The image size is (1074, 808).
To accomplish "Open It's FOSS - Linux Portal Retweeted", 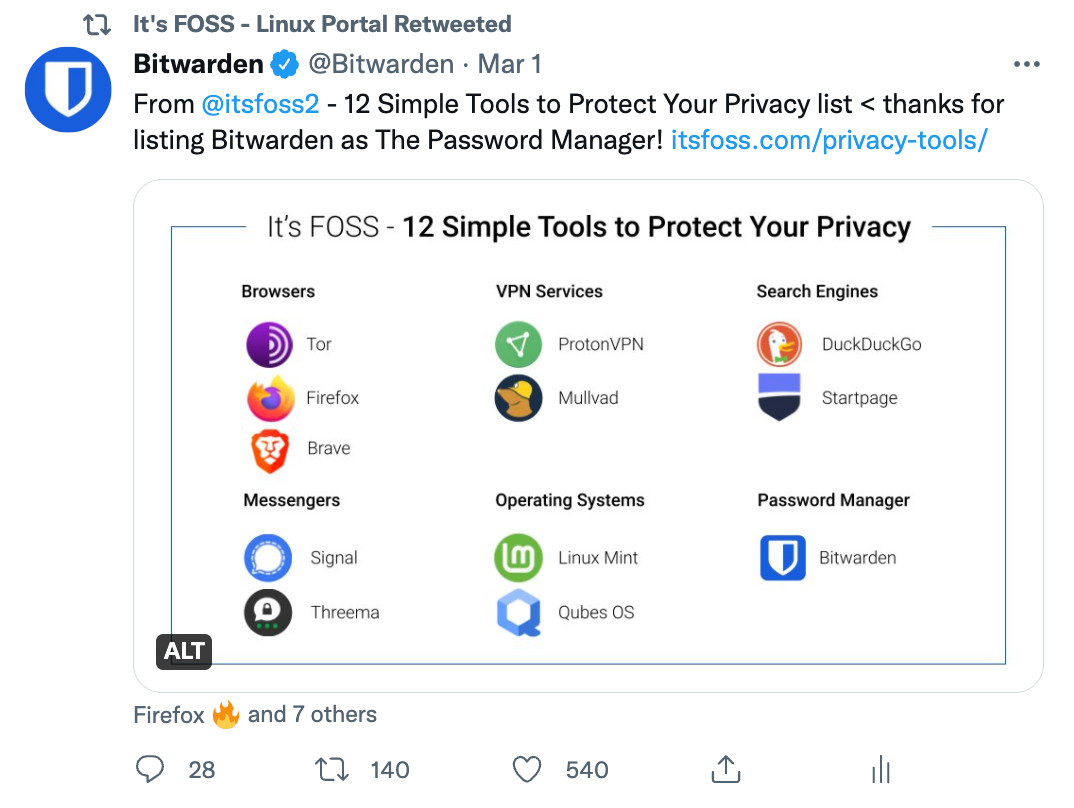I will 322,23.
